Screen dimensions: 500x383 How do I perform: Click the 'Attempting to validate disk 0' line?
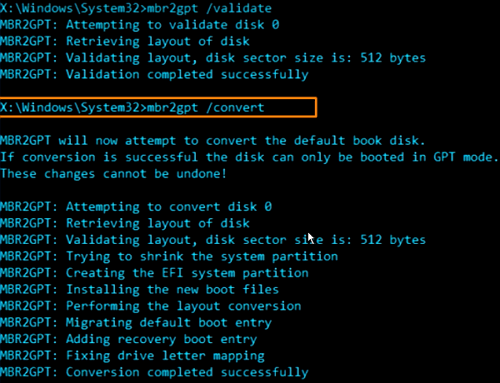(140, 25)
